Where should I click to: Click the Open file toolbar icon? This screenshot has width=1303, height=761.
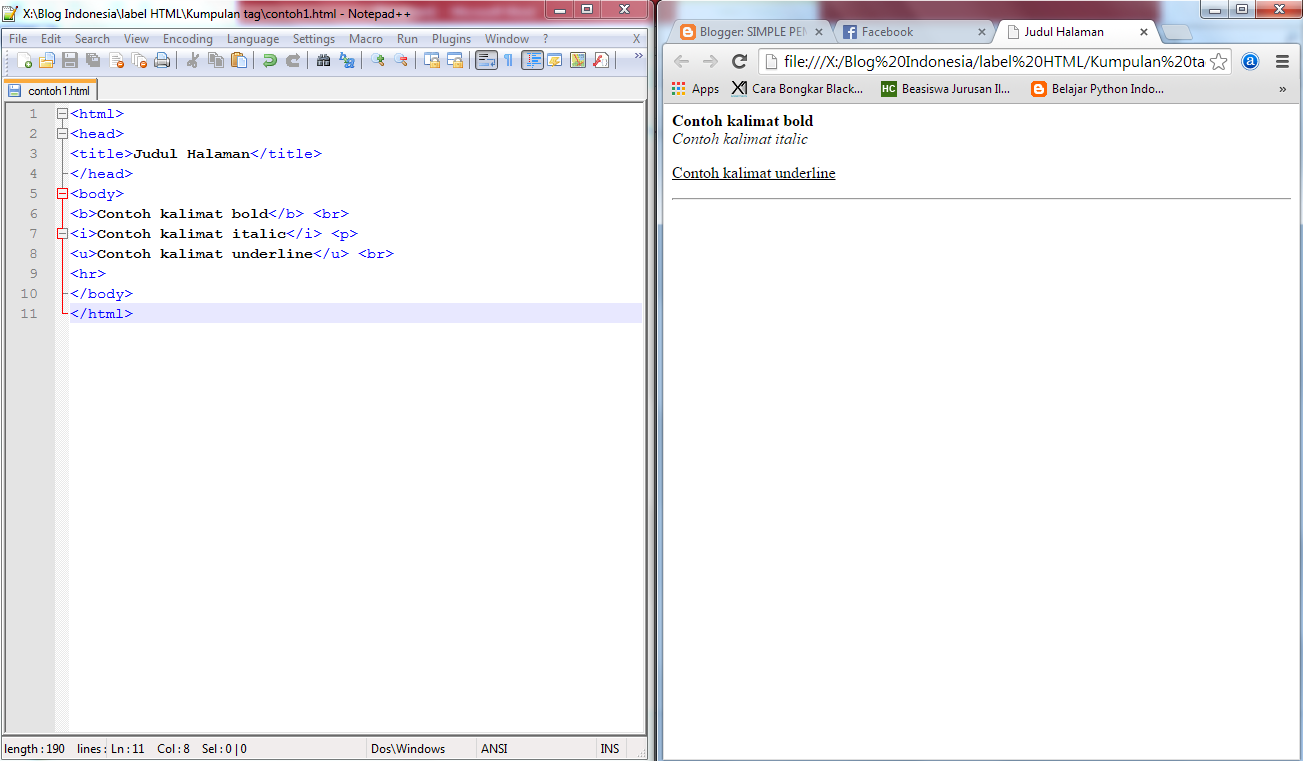point(47,61)
